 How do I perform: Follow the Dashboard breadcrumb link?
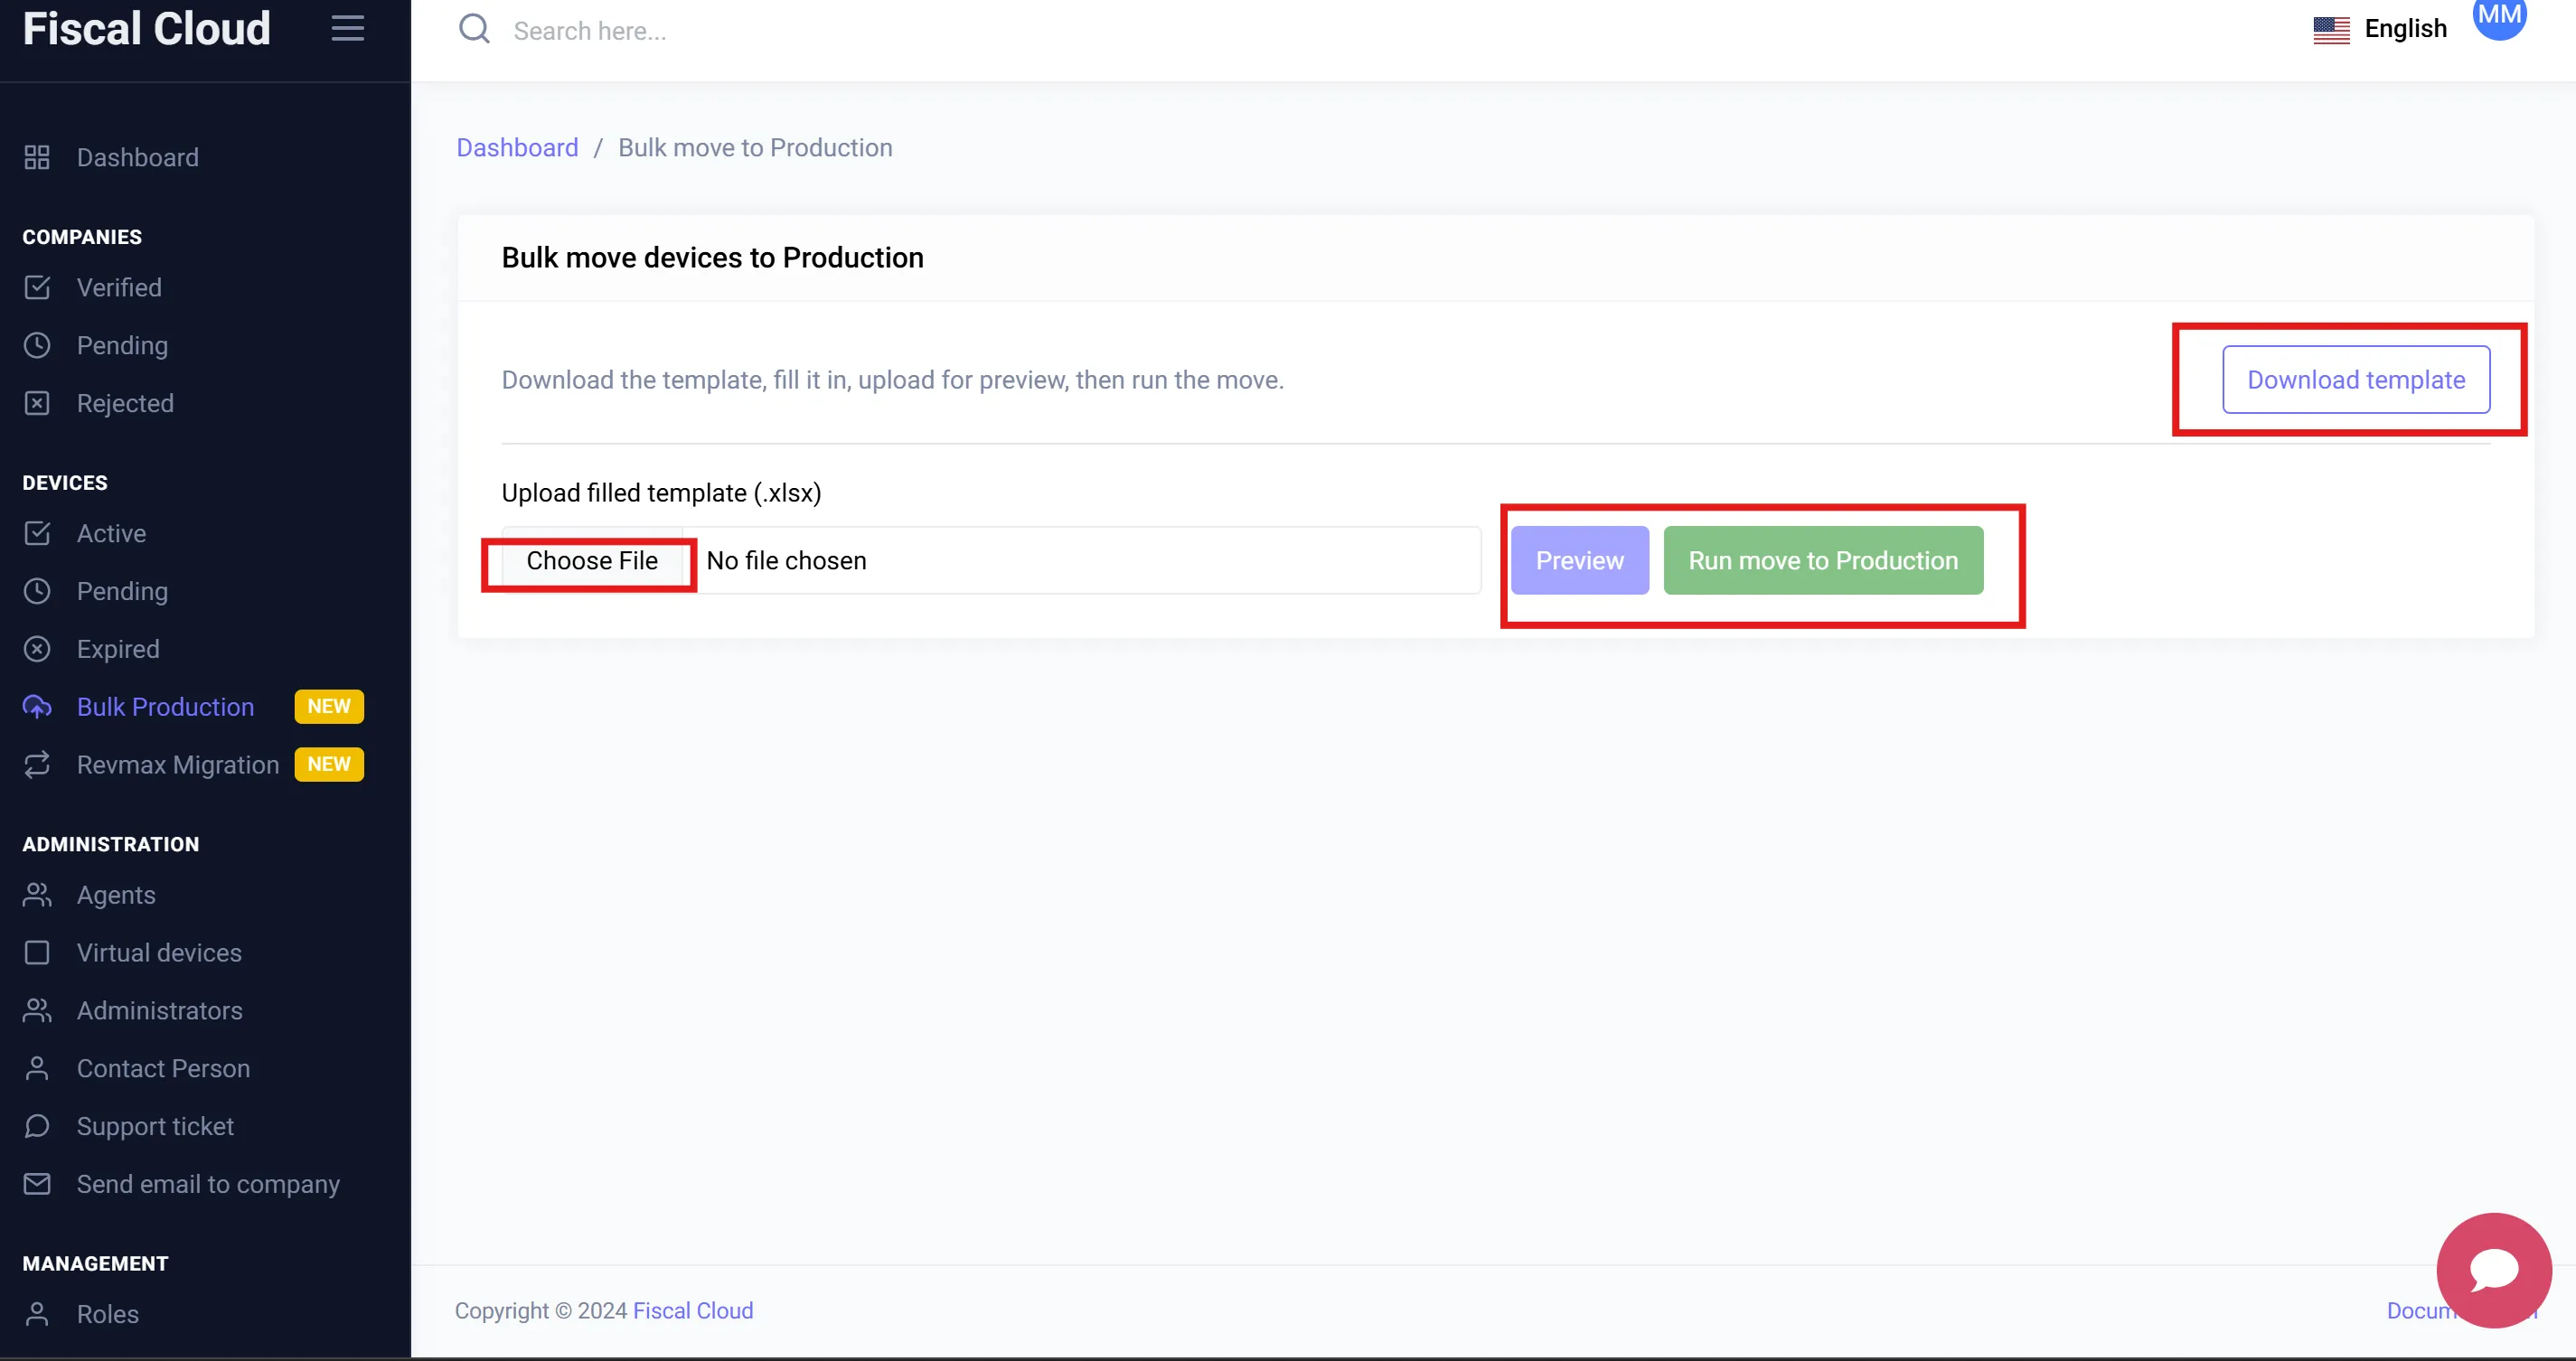pyautogui.click(x=517, y=148)
